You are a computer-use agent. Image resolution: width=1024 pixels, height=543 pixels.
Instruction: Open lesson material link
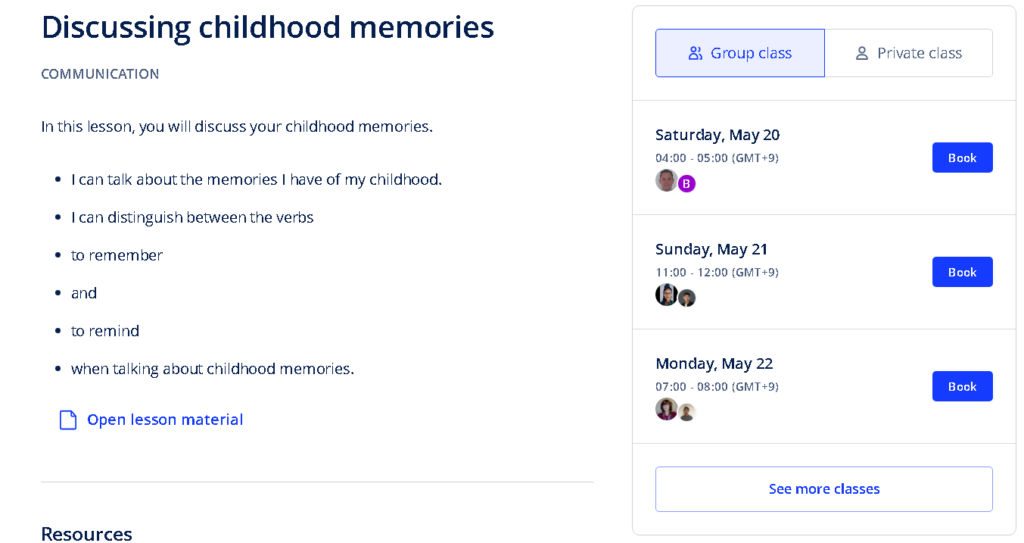click(x=165, y=420)
